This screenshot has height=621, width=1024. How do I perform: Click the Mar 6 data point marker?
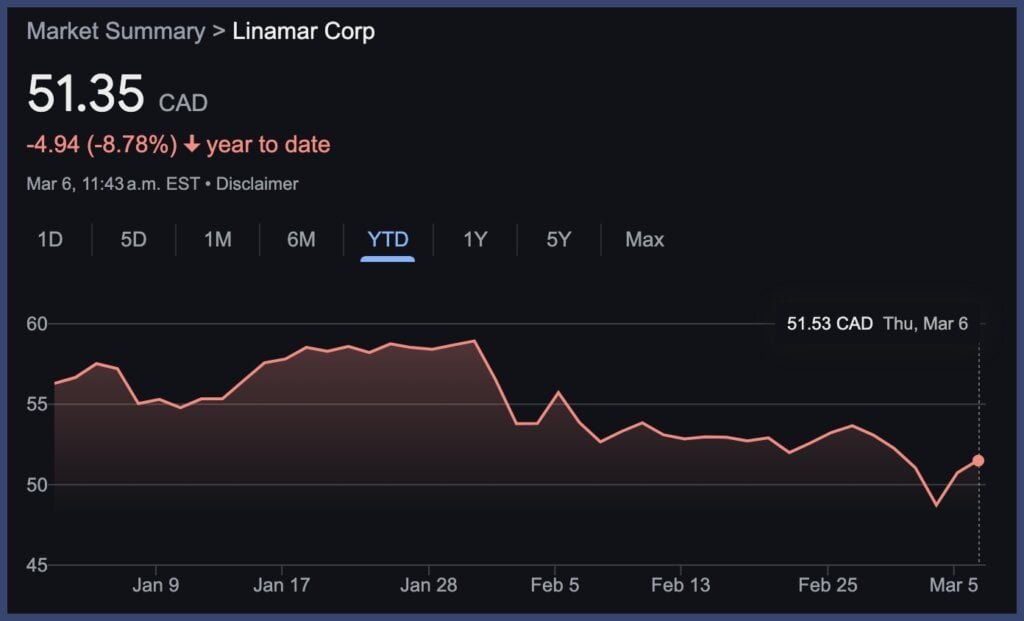(978, 460)
